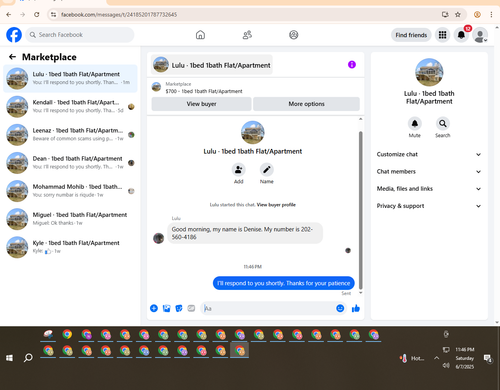Bookmark this page with the star icon
The image size is (500, 390).
pyautogui.click(x=458, y=14)
